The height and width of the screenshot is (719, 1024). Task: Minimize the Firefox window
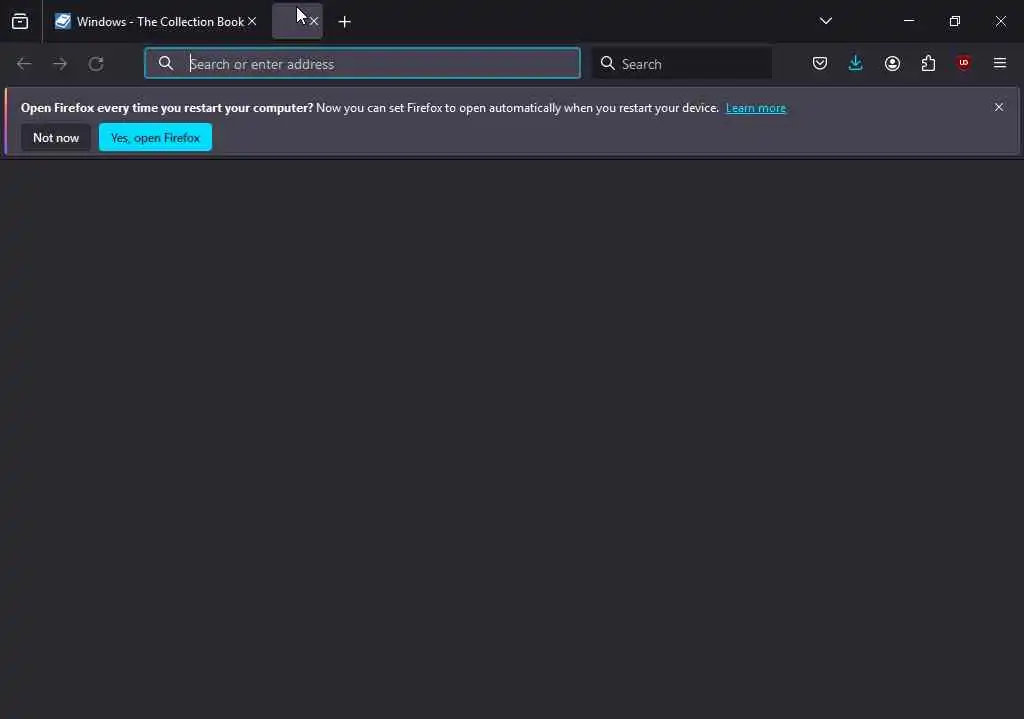point(909,21)
